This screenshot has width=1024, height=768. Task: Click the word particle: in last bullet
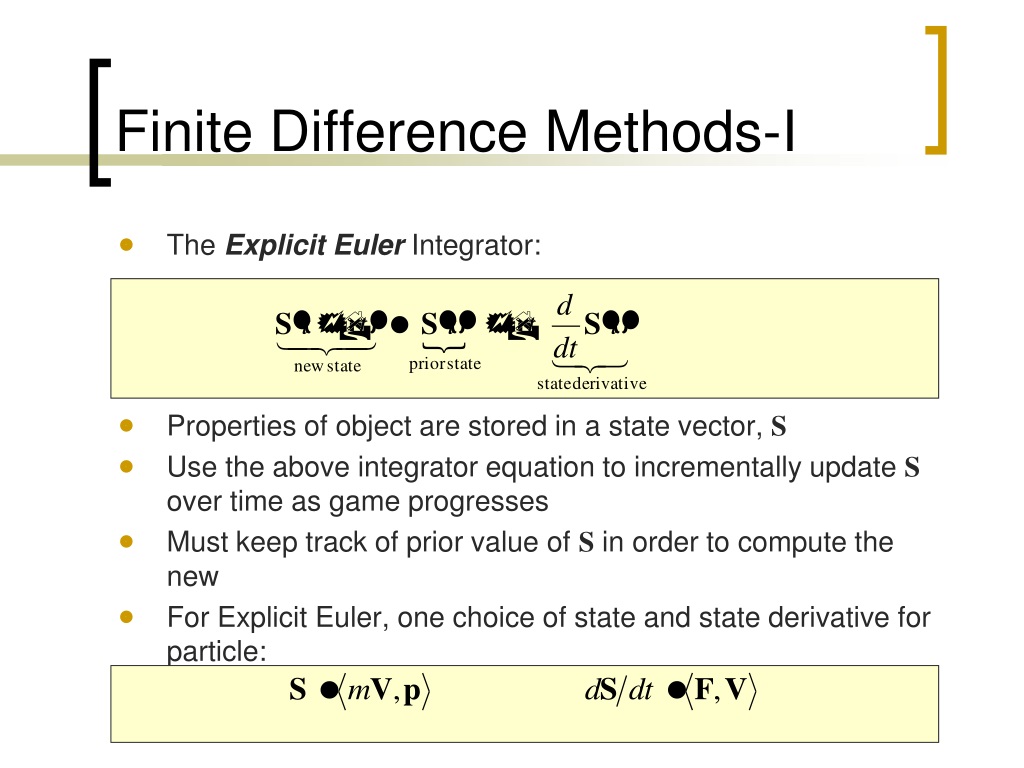tap(217, 652)
